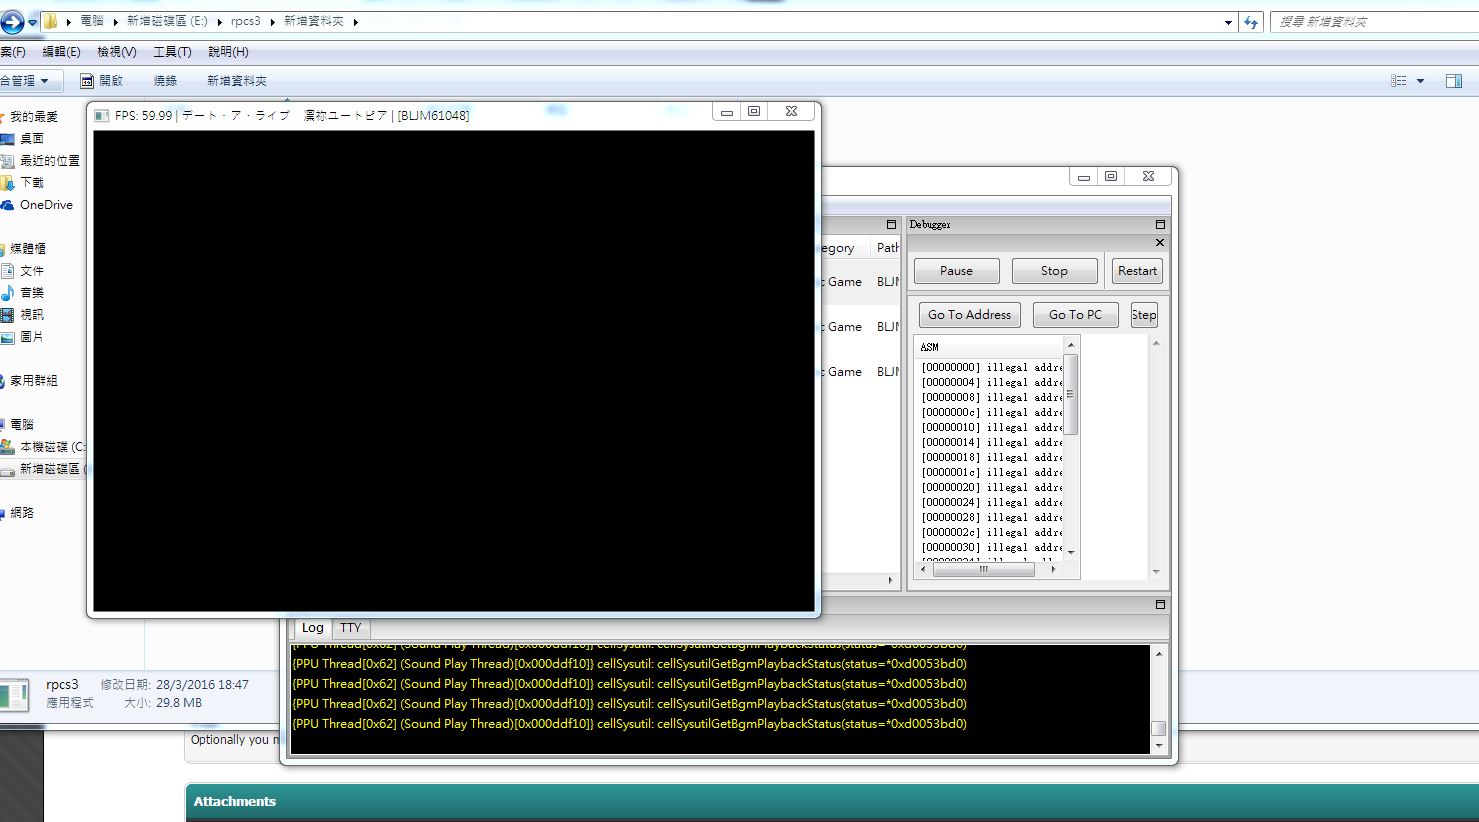Click the Pause button in Debugger
The height and width of the screenshot is (822, 1479).
pyautogui.click(x=956, y=271)
